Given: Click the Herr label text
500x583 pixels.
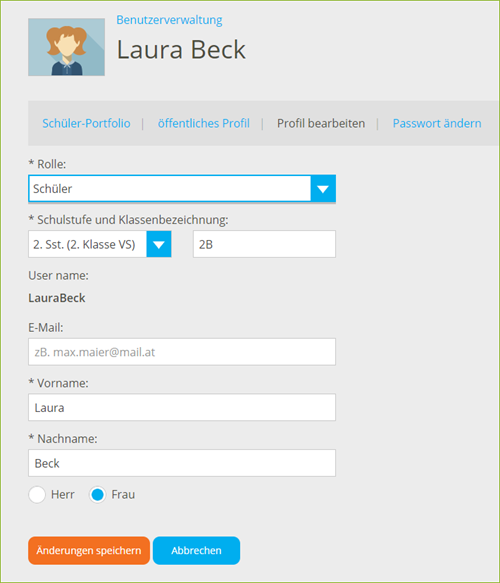Looking at the screenshot, I should coord(62,495).
